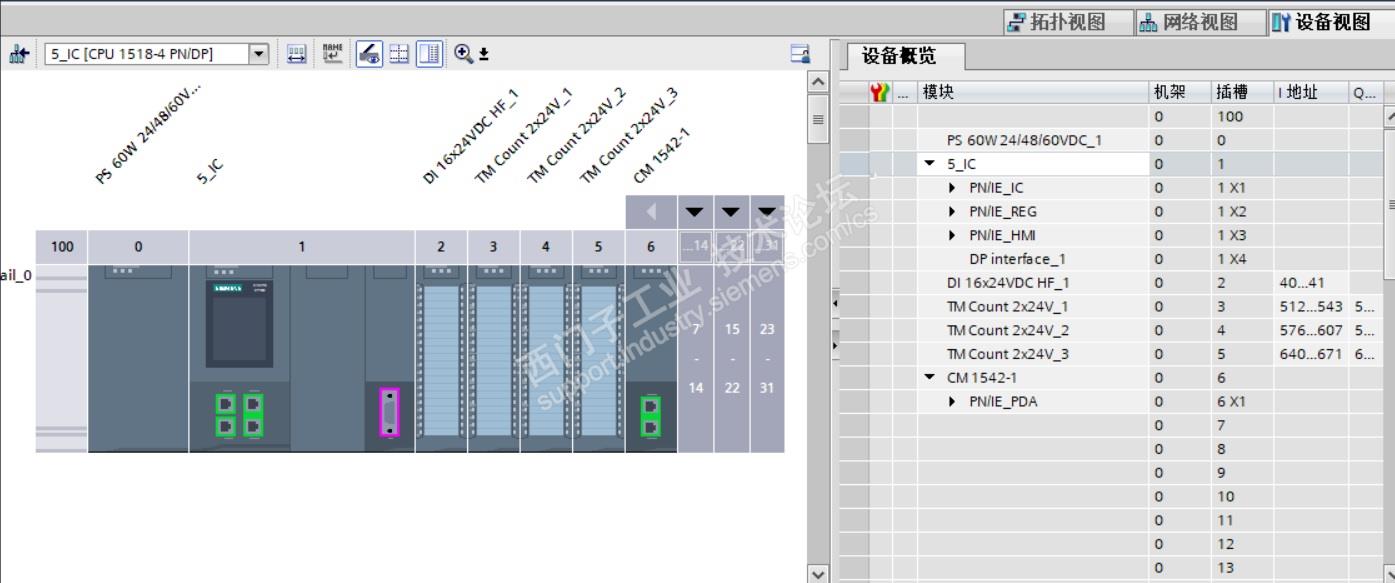Image resolution: width=1395 pixels, height=583 pixels.
Task: Click the purple DP interface connector
Action: [x=390, y=413]
